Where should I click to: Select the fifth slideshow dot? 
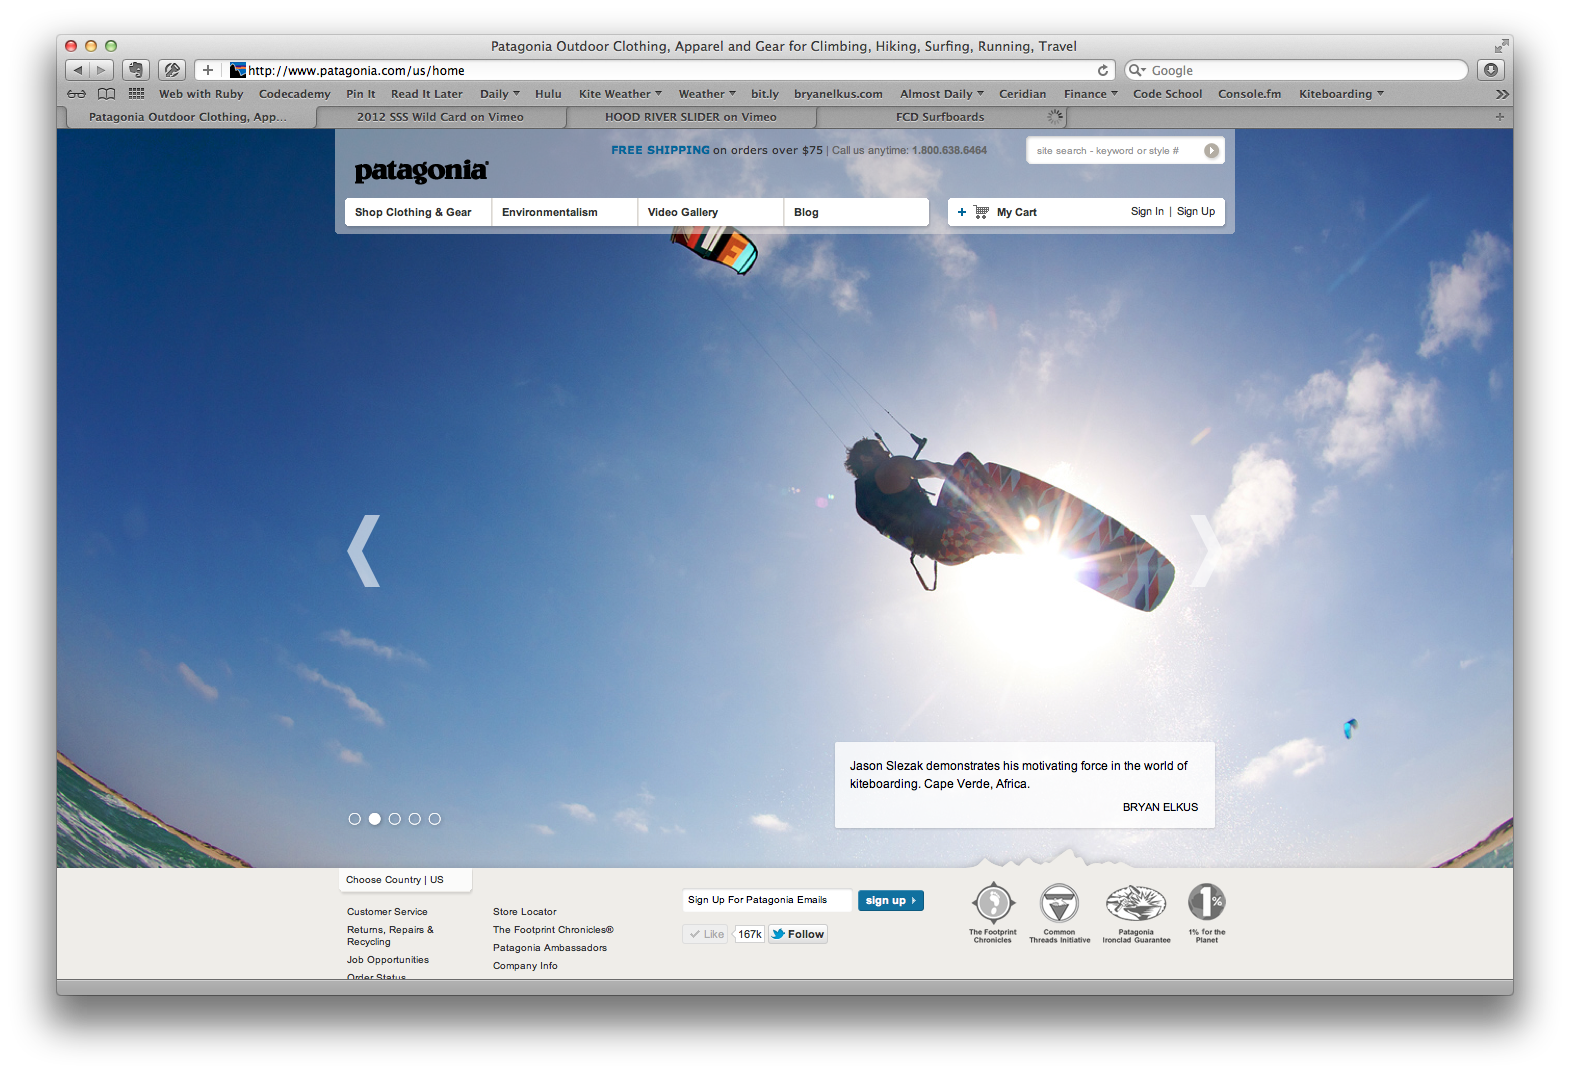(x=434, y=819)
